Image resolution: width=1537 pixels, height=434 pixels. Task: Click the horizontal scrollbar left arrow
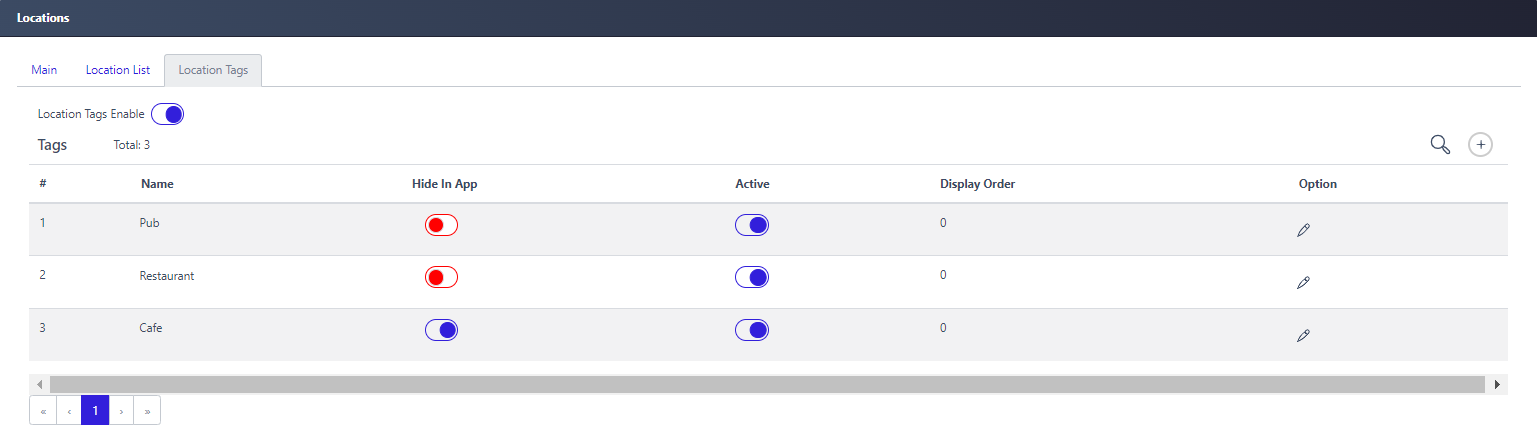(39, 384)
